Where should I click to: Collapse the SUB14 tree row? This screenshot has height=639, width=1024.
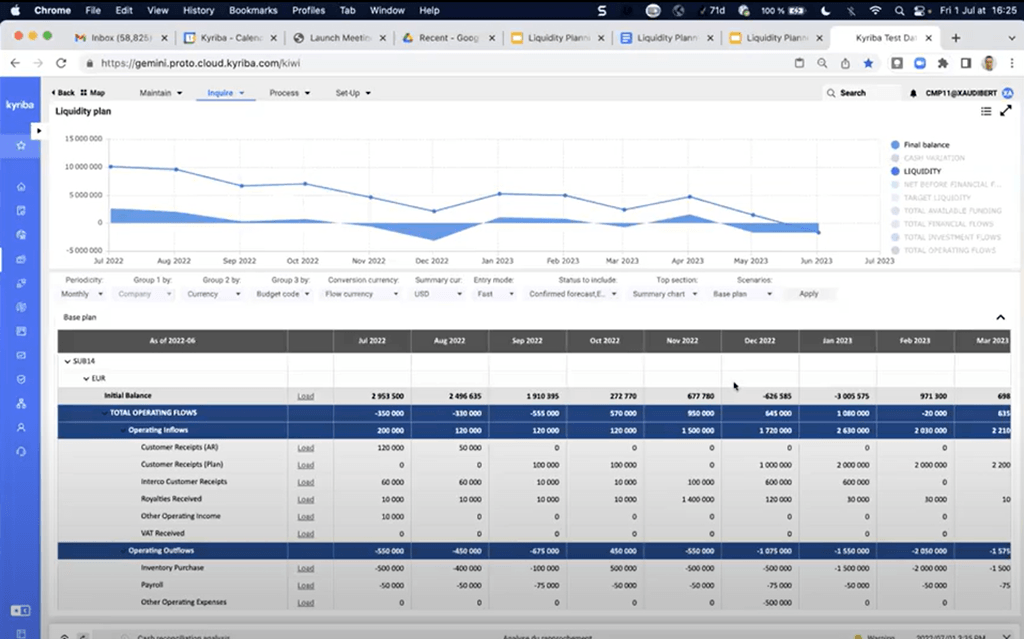69,361
